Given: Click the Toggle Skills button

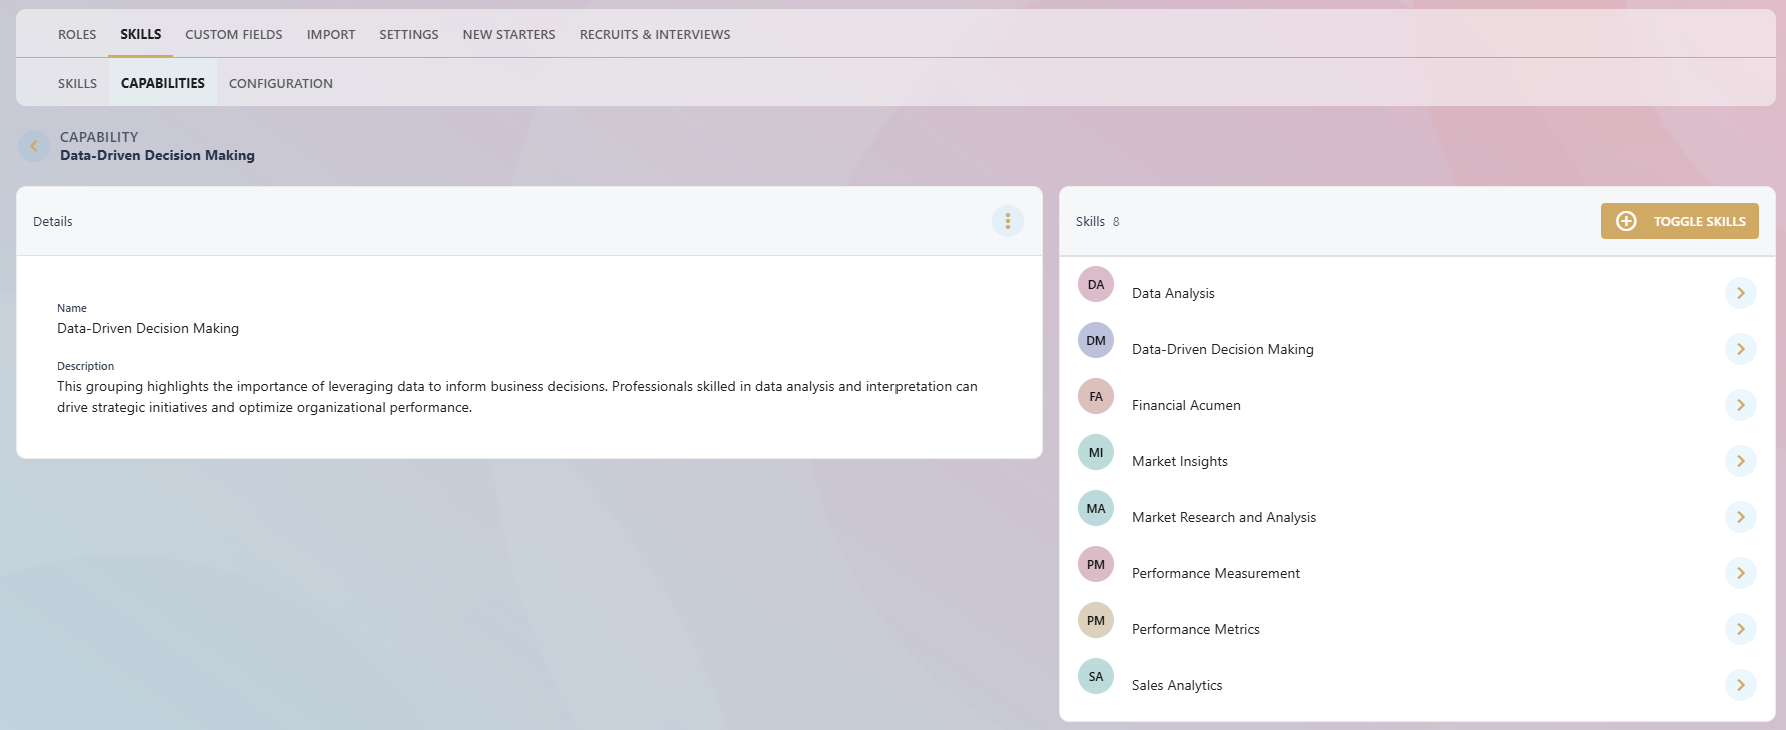Looking at the screenshot, I should (x=1680, y=221).
